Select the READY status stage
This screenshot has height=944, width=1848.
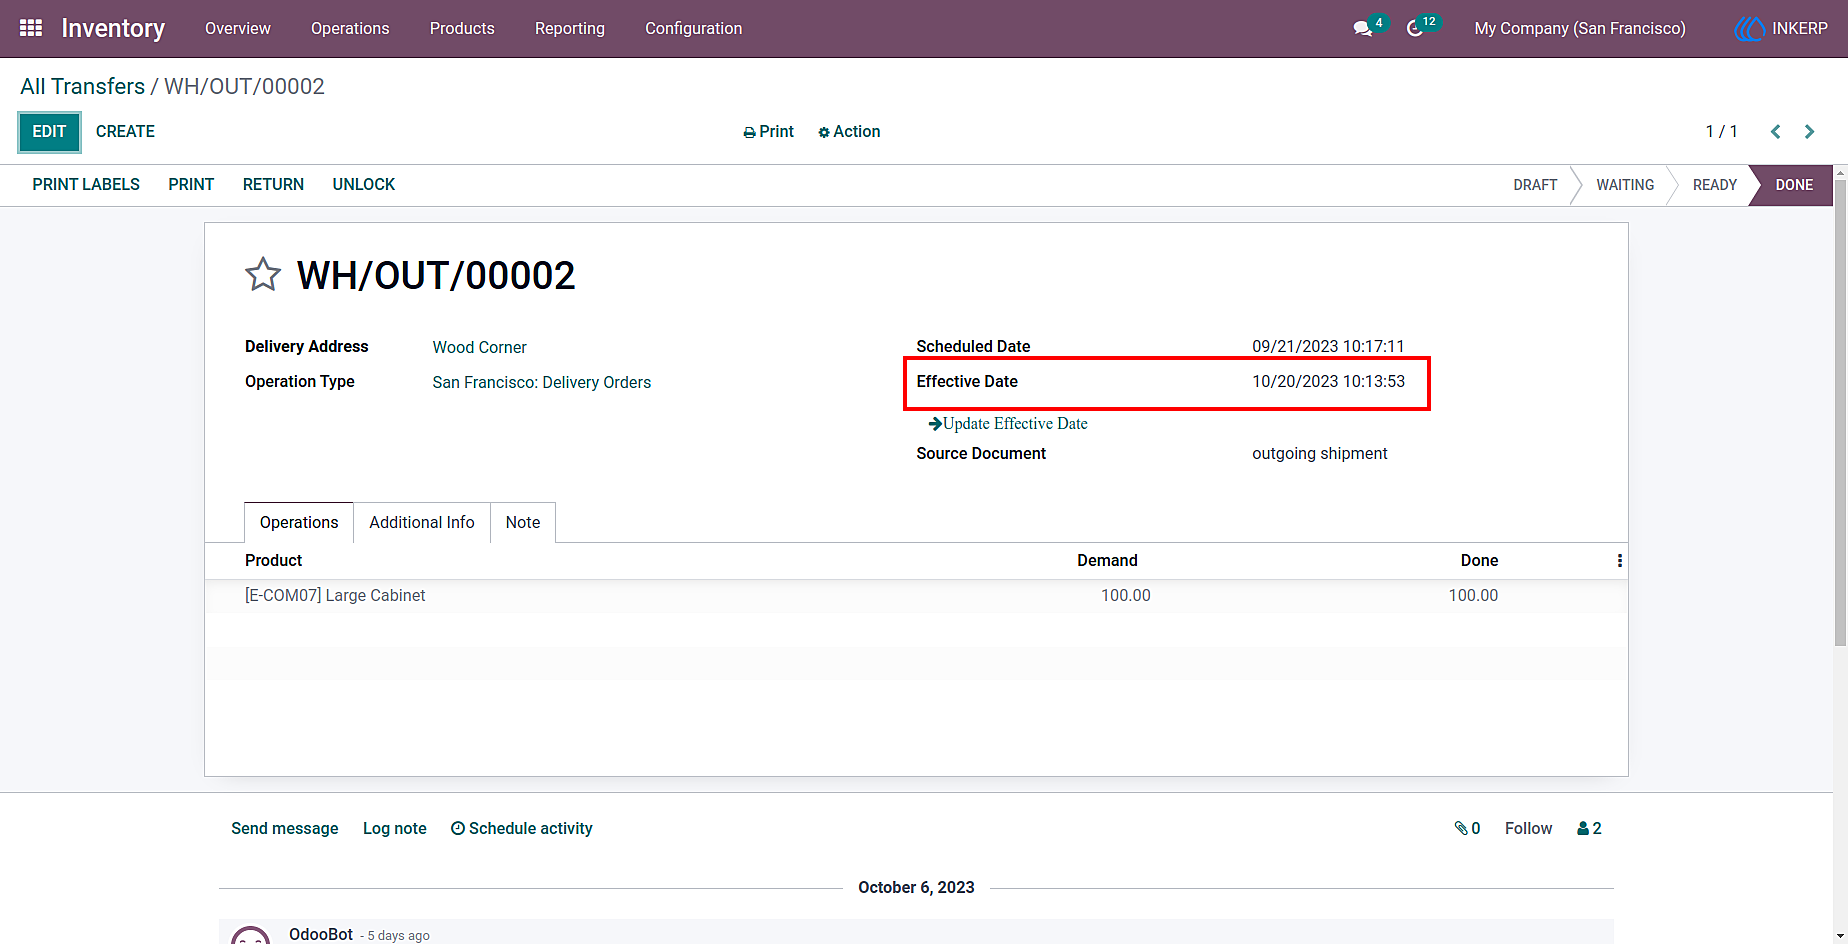[x=1714, y=185]
